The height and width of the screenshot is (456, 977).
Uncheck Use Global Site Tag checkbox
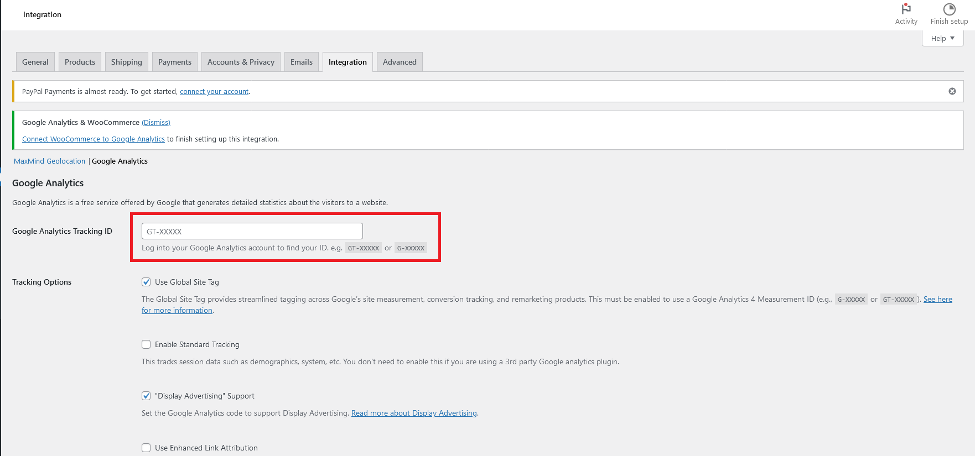tap(146, 282)
